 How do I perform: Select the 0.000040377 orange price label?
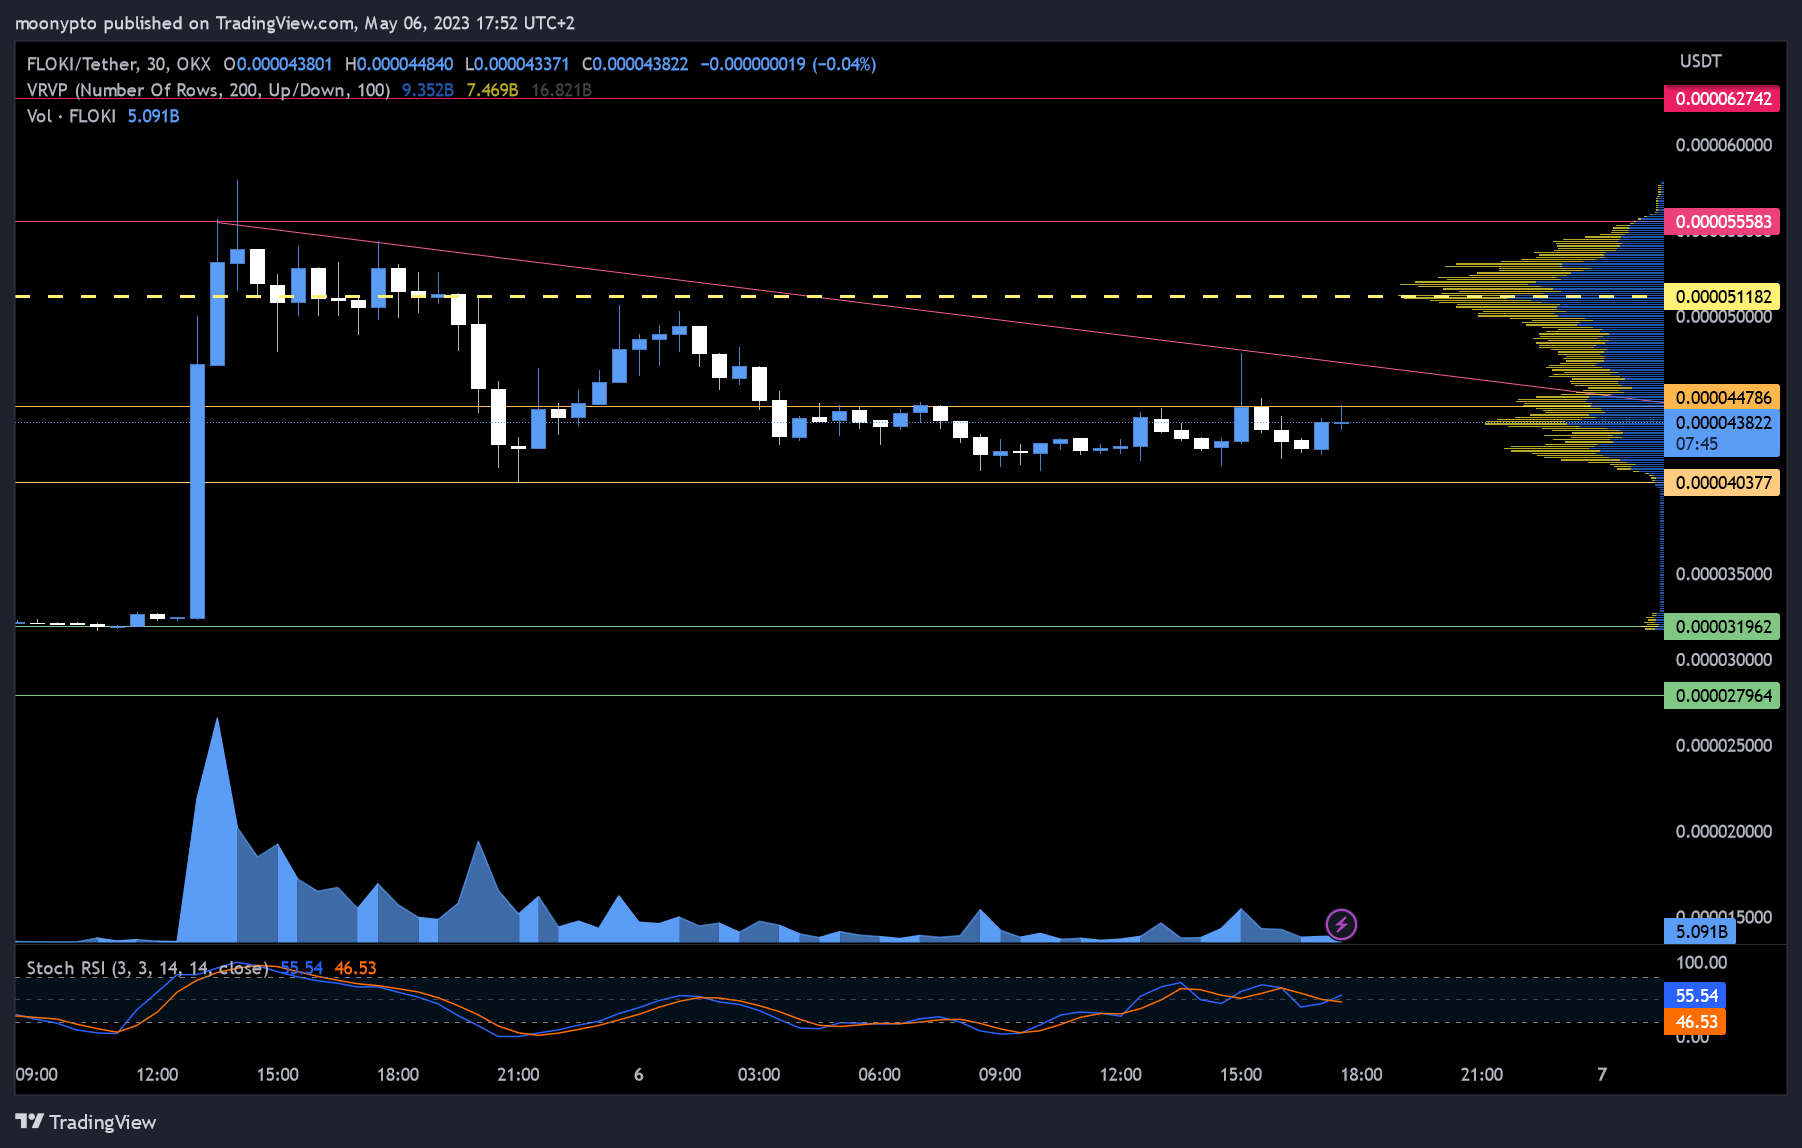(x=1723, y=483)
